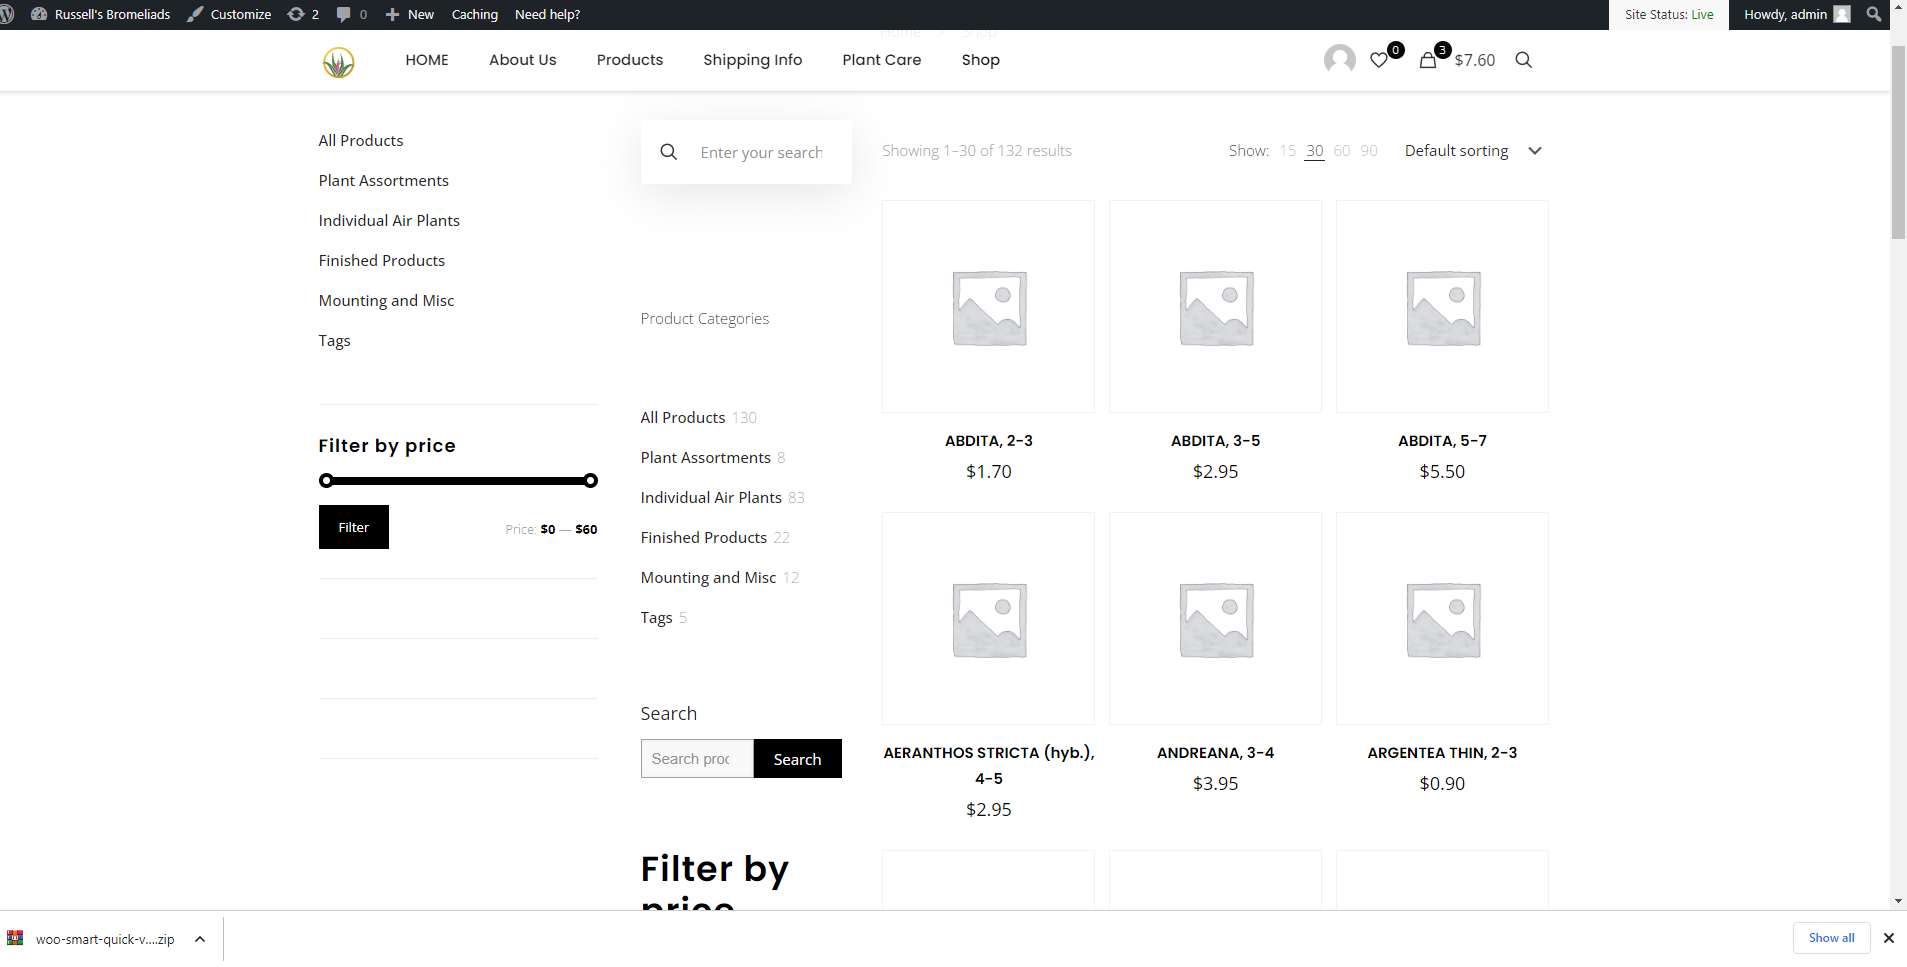Open the WordPress logo menu
Image resolution: width=1907 pixels, height=967 pixels.
coord(7,14)
